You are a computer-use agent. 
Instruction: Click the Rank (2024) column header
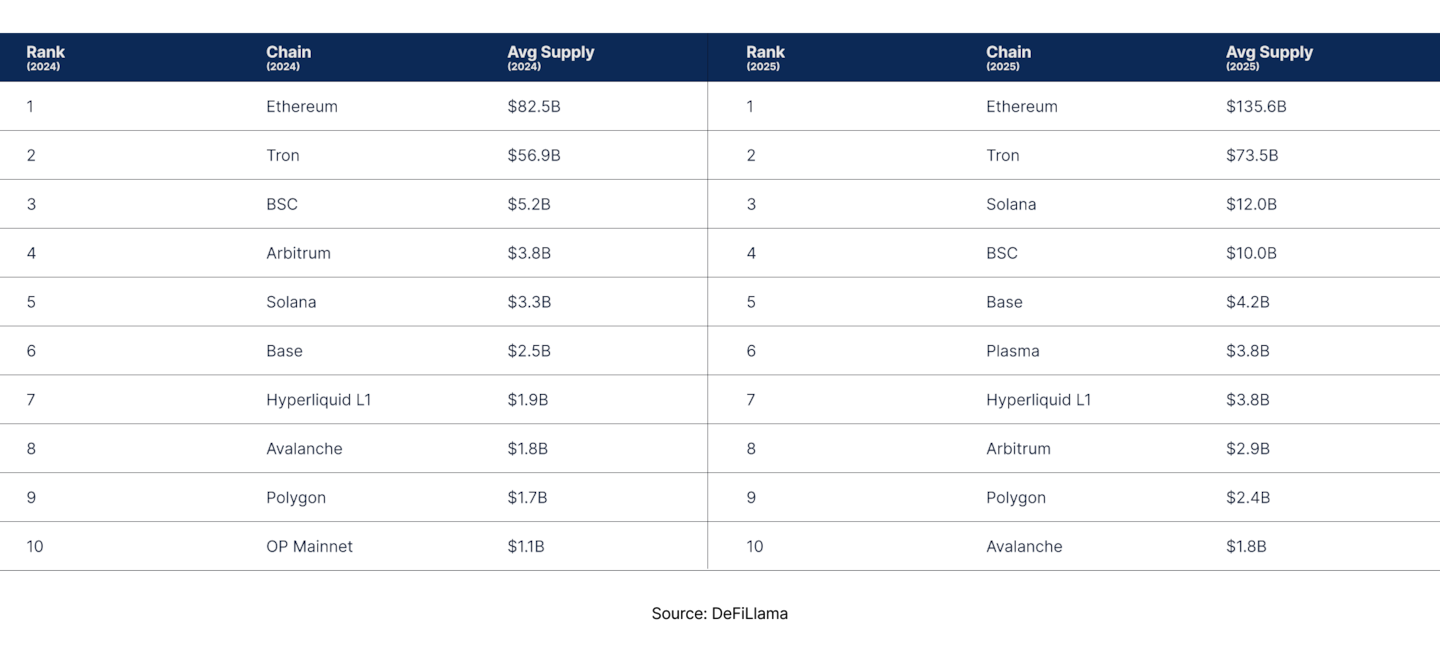45,57
